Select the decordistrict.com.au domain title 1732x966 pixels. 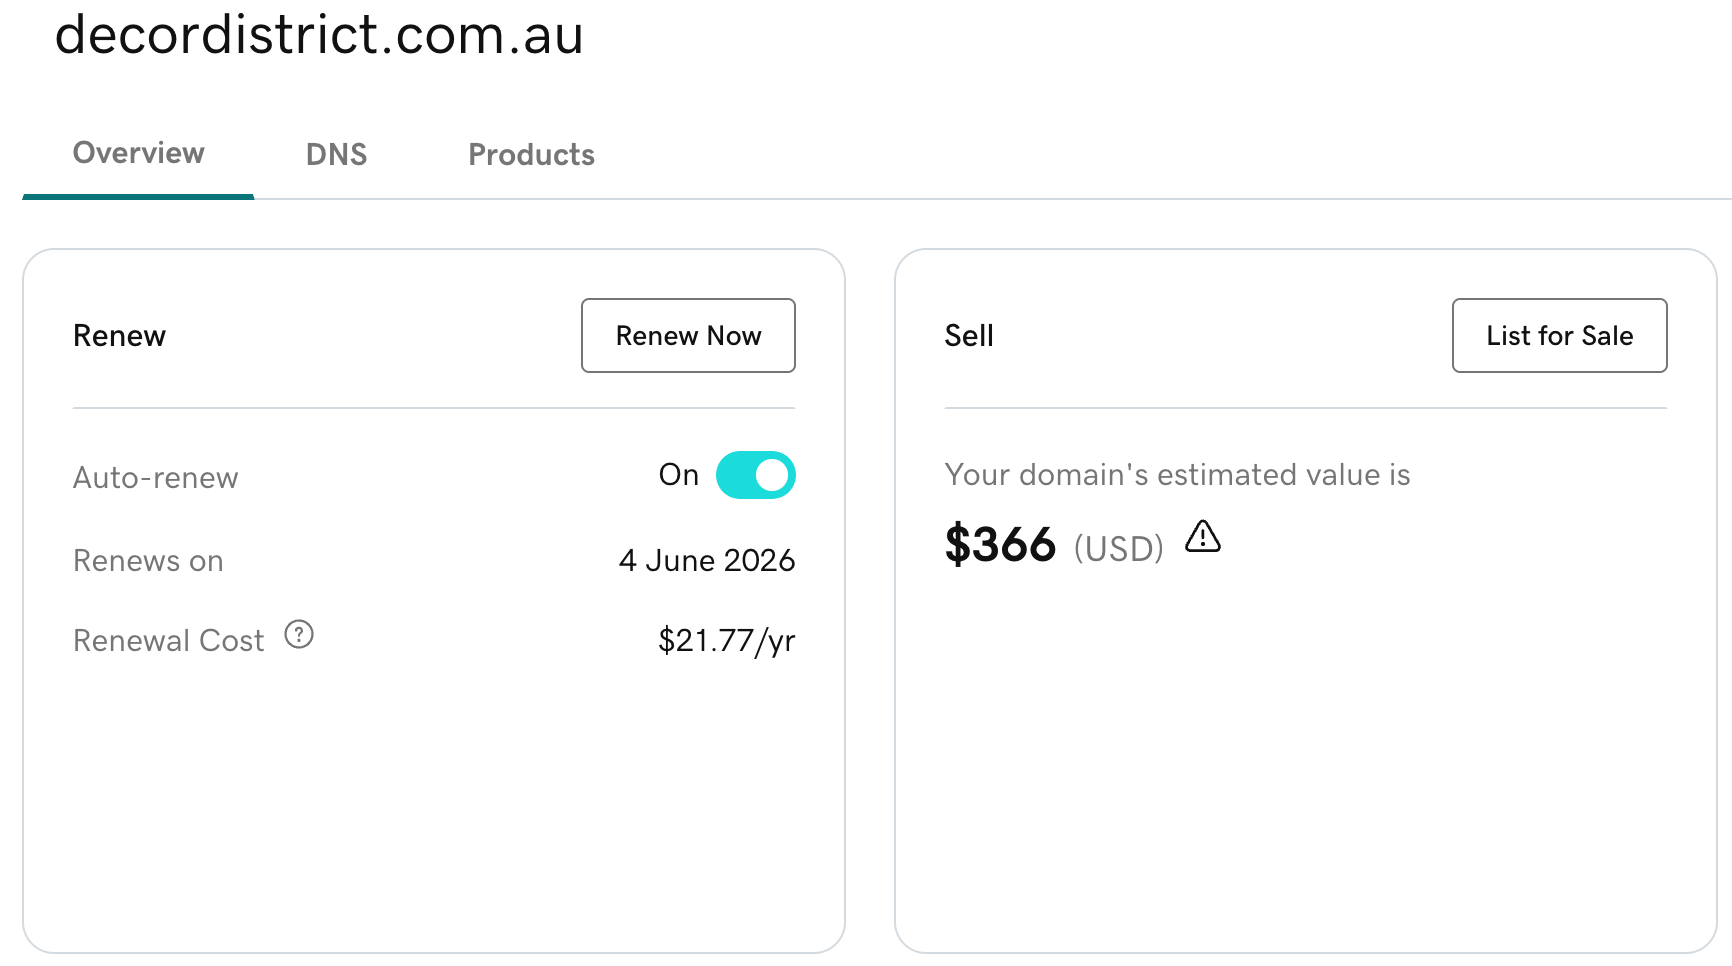tap(319, 35)
